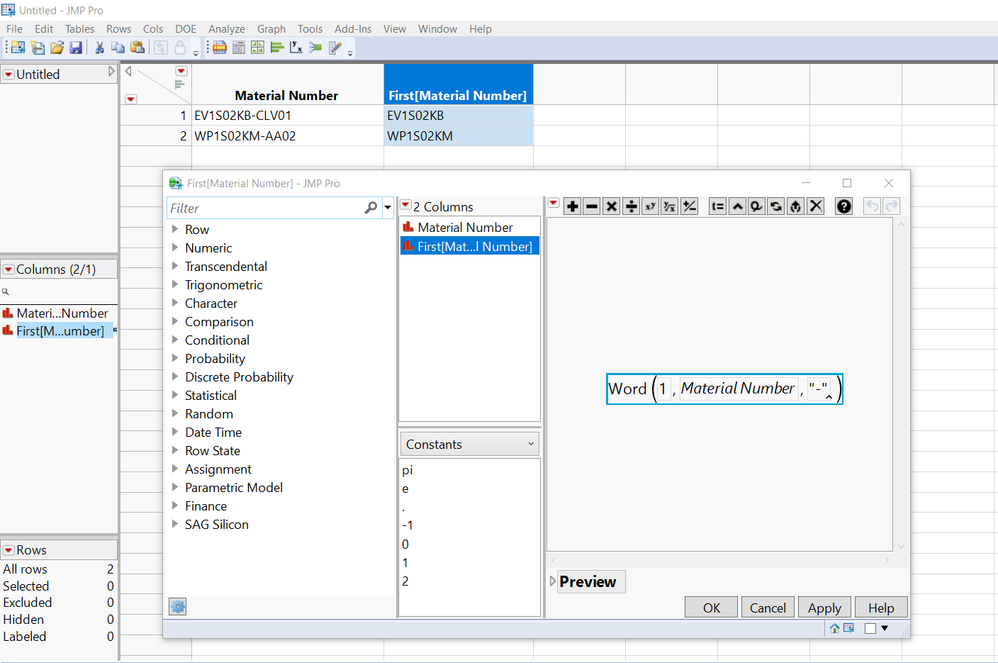Click the Material Number argument in formula
The image size is (998, 663).
pyautogui.click(x=737, y=388)
